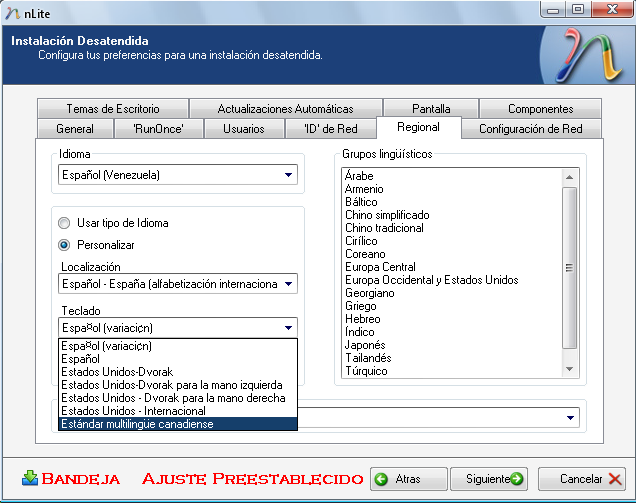The image size is (636, 503).
Task: Select 'Usar tipo de Idioma' radio button
Action: click(x=65, y=223)
